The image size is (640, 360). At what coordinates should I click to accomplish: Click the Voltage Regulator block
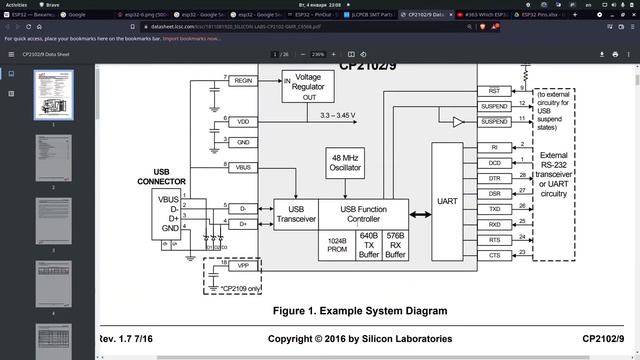point(308,86)
